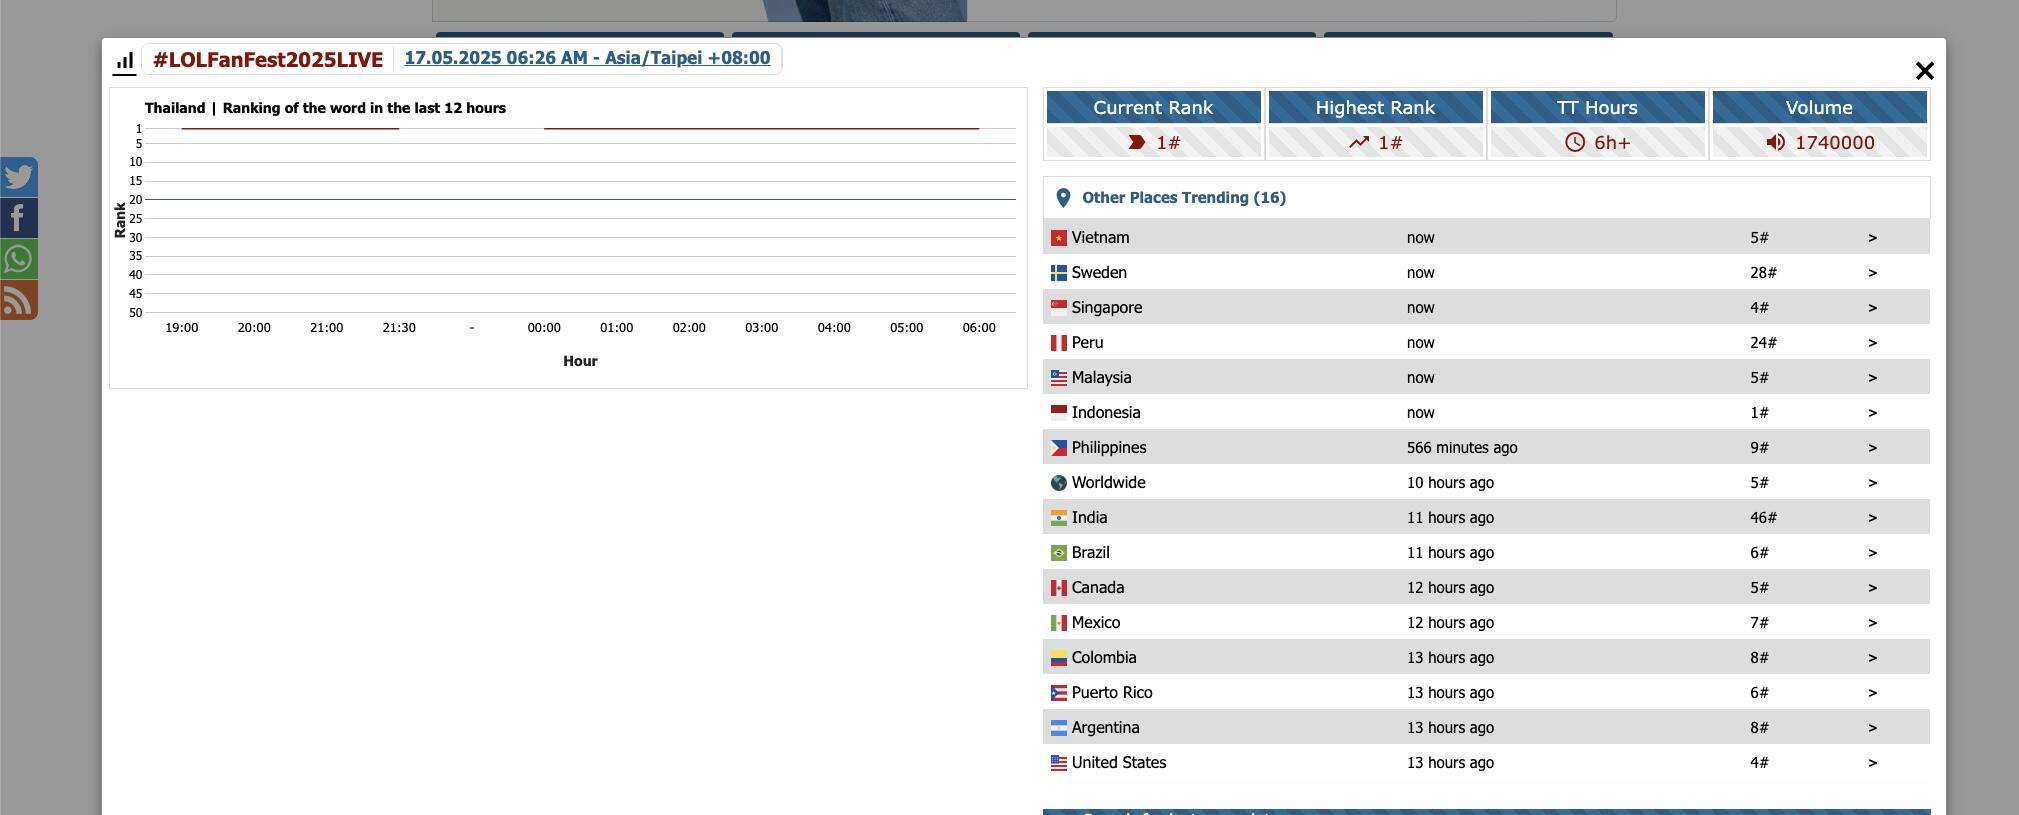Click the Vietnam flag icon

point(1059,238)
